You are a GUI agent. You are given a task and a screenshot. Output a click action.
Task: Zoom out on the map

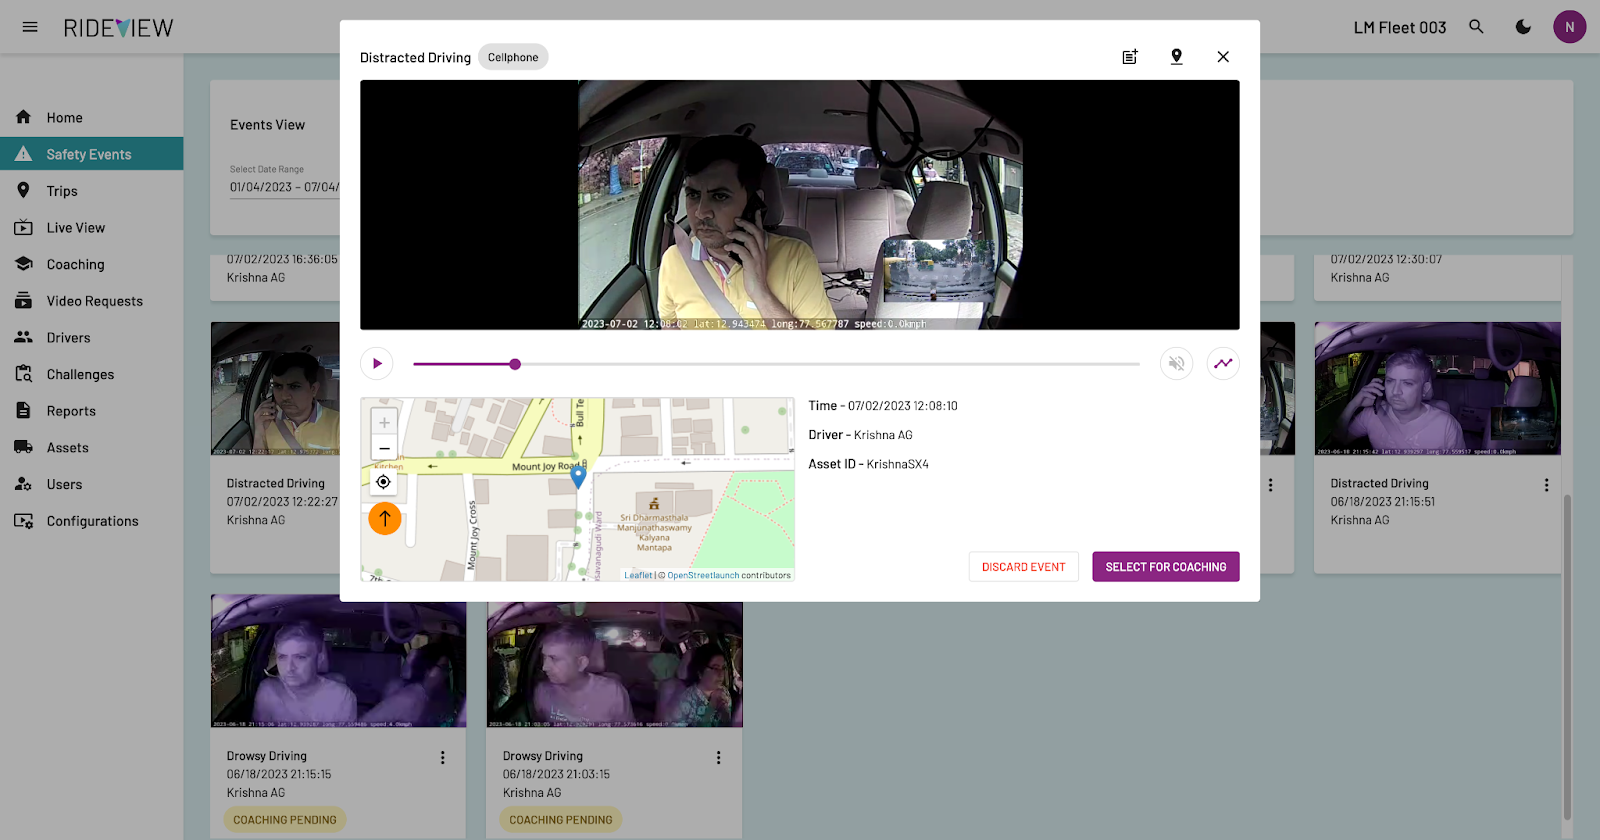tap(384, 449)
